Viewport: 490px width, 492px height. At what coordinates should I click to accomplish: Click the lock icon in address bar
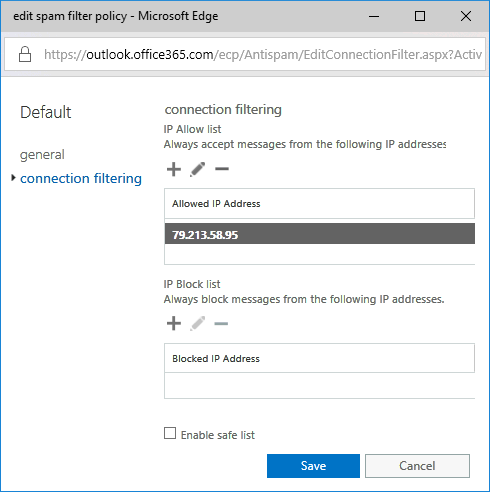25,54
